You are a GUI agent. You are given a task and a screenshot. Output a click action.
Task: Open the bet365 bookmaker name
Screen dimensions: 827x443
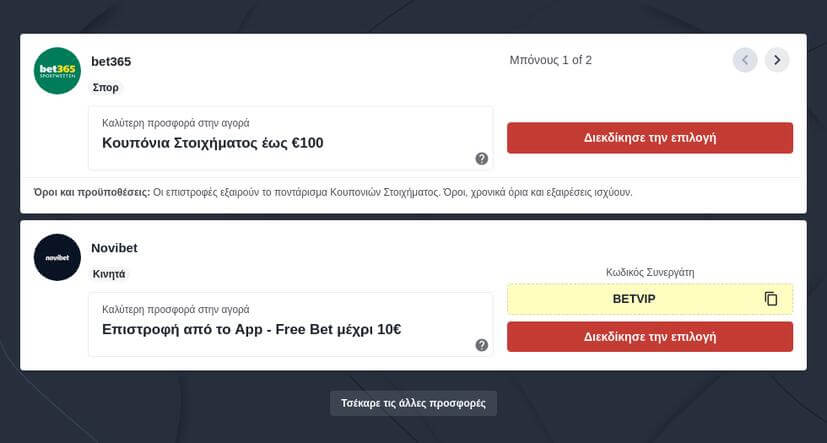(111, 62)
